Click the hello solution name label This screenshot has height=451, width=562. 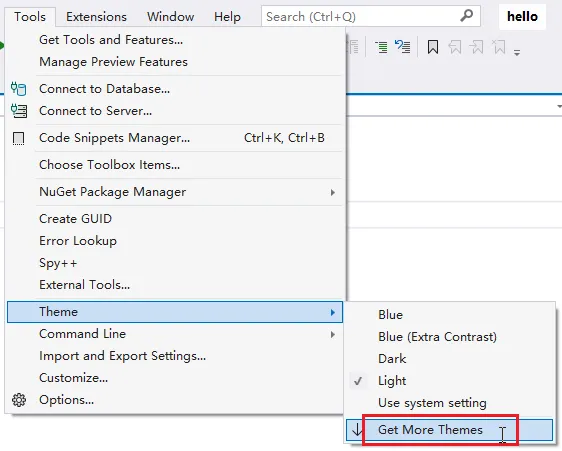click(522, 16)
